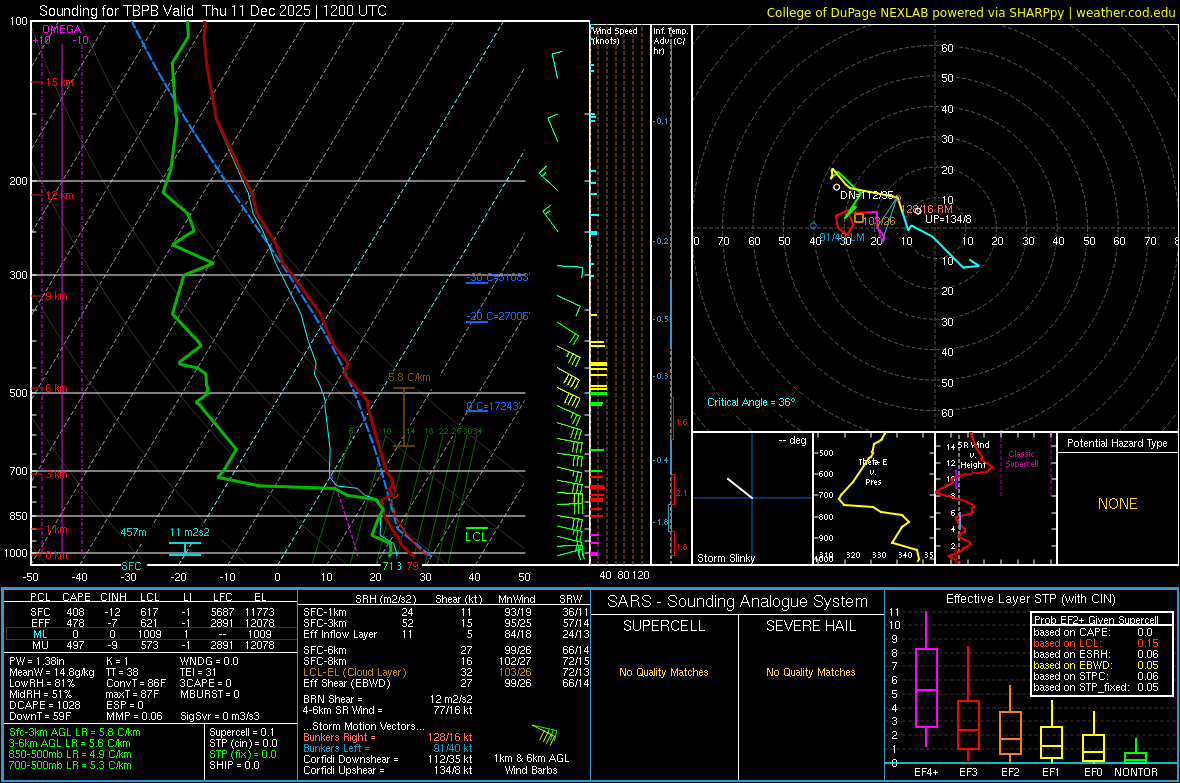Click the Sfc-3km AGL LR = 5.8 C/km line
The height and width of the screenshot is (783, 1180).
[x=75, y=732]
